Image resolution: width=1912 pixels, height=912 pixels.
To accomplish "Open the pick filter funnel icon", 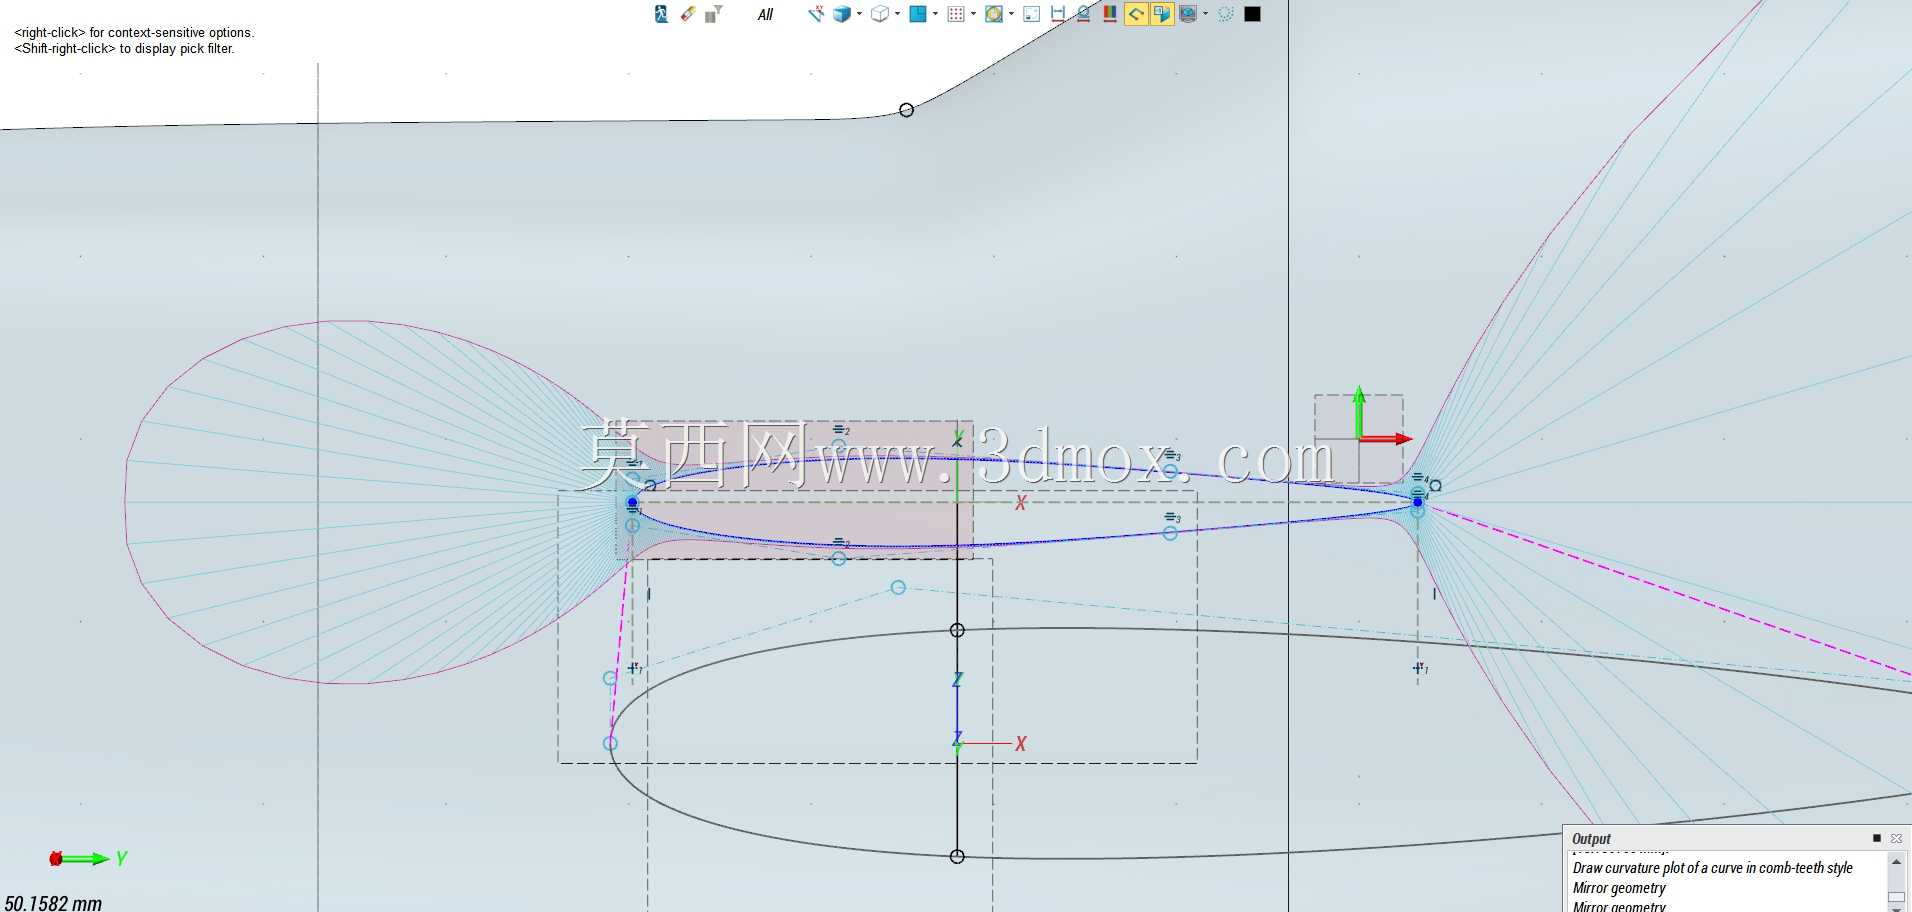I will 713,14.
